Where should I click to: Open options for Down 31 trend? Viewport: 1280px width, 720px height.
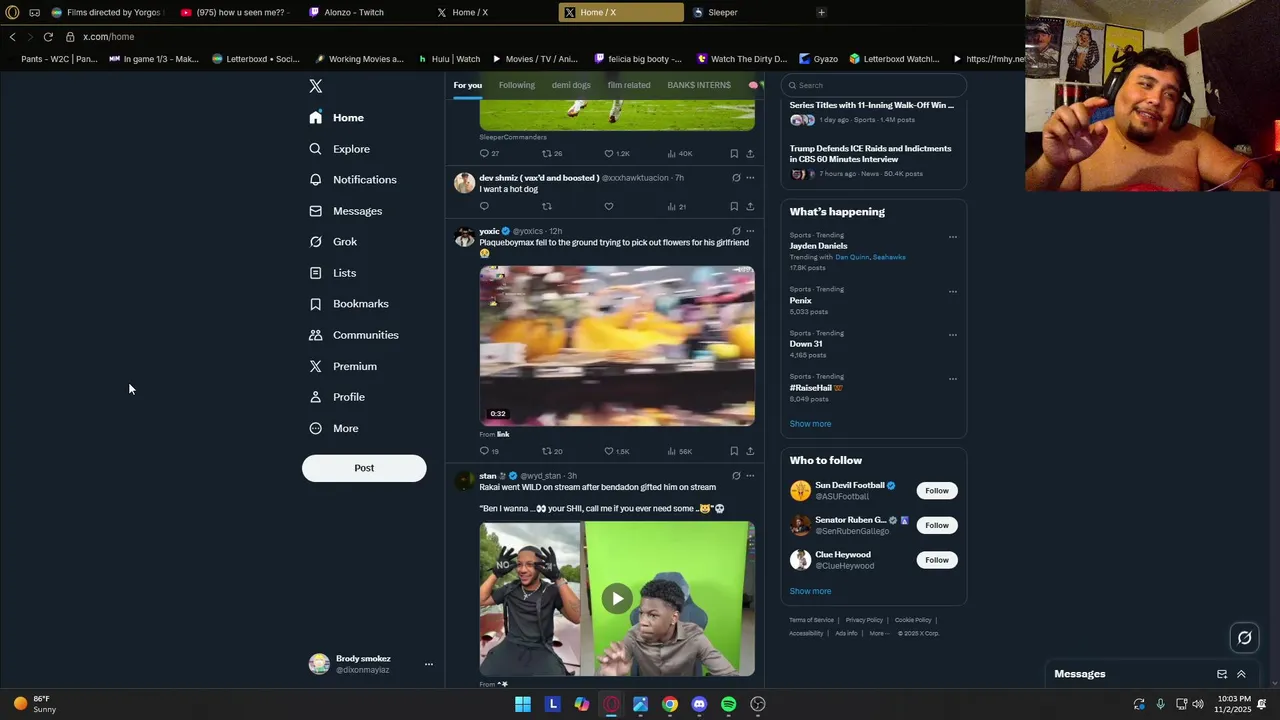coord(952,335)
